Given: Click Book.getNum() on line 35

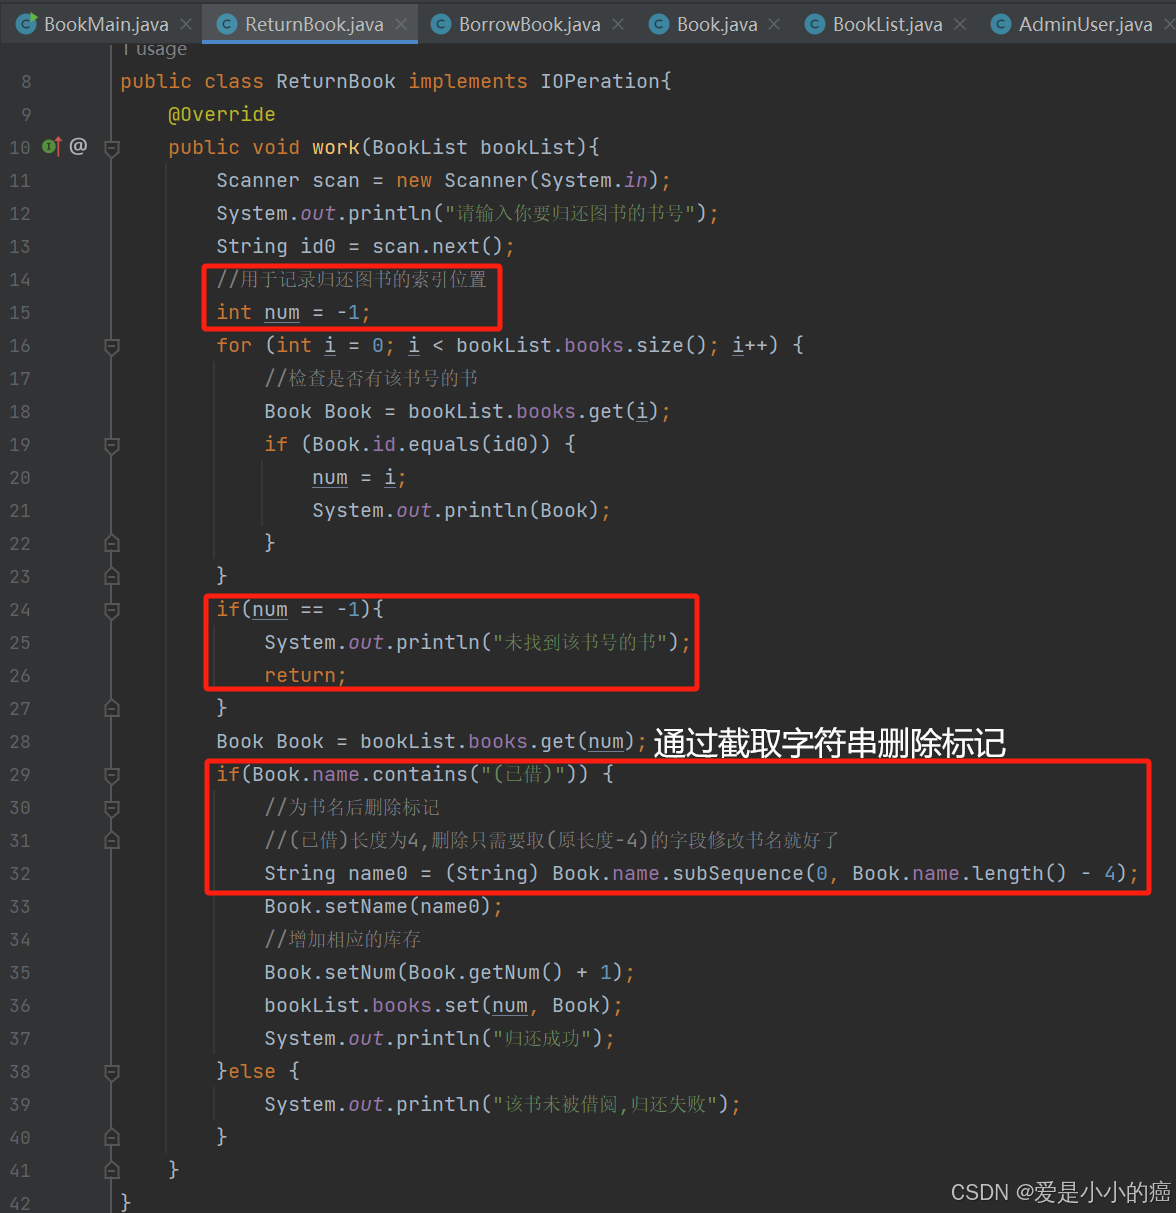Looking at the screenshot, I should pyautogui.click(x=485, y=973).
